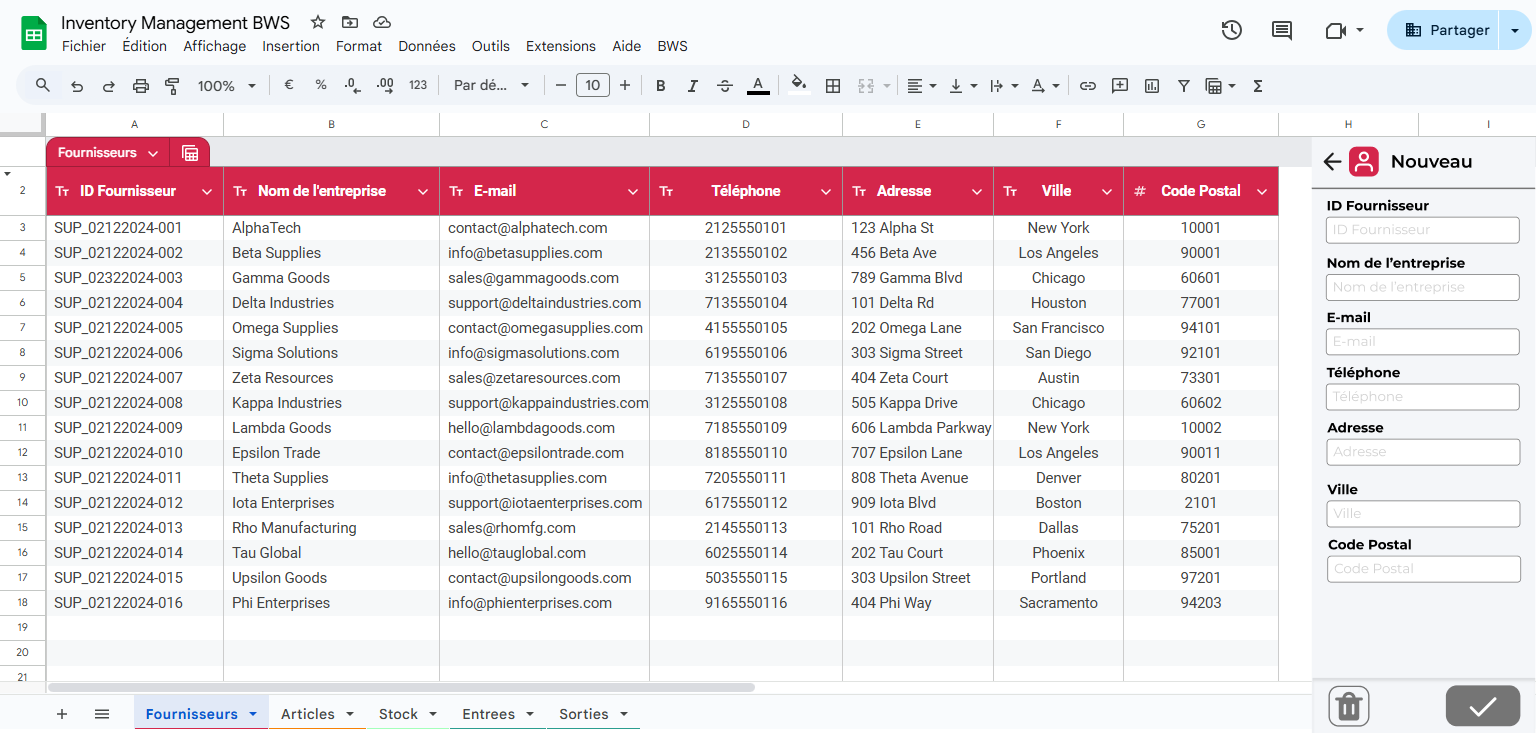
Task: Increase the font size
Action: point(625,86)
